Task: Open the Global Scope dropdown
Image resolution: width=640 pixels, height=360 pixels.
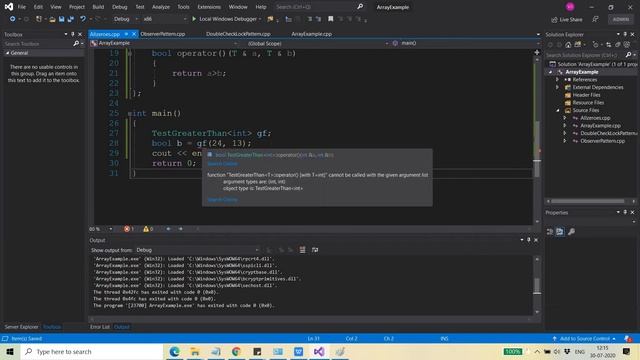Action: pyautogui.click(x=318, y=43)
